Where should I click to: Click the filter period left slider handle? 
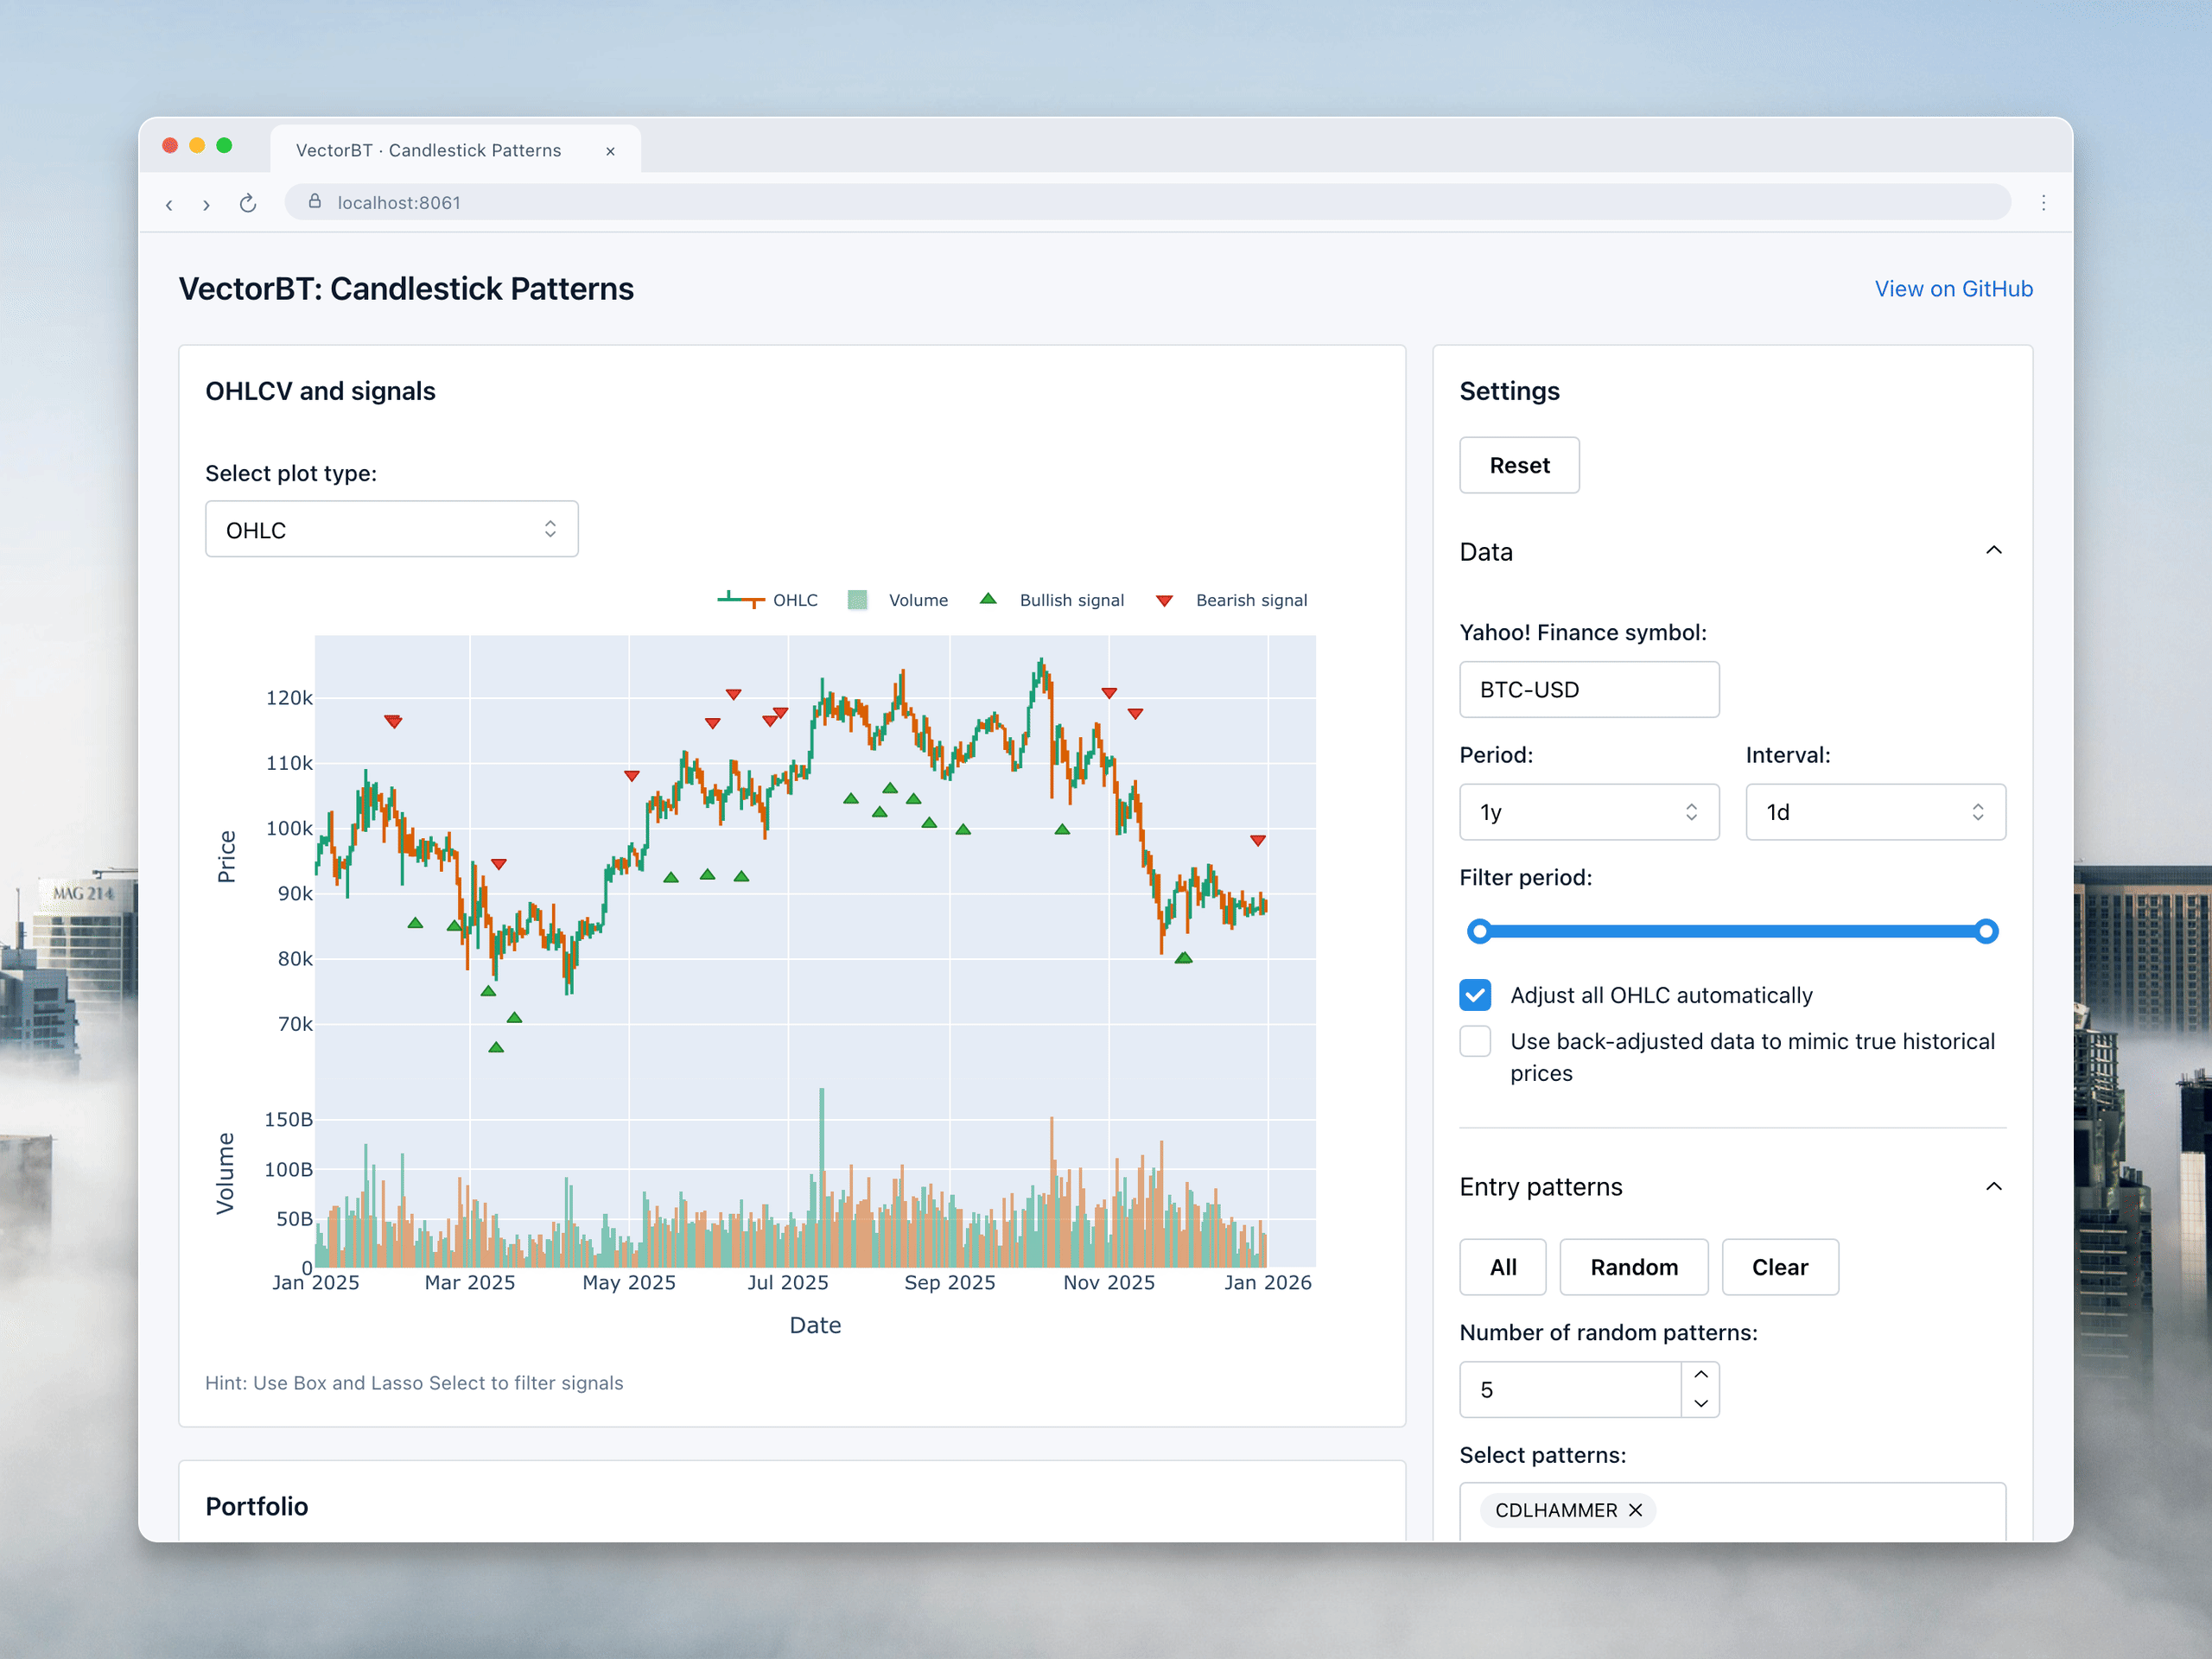(1479, 932)
